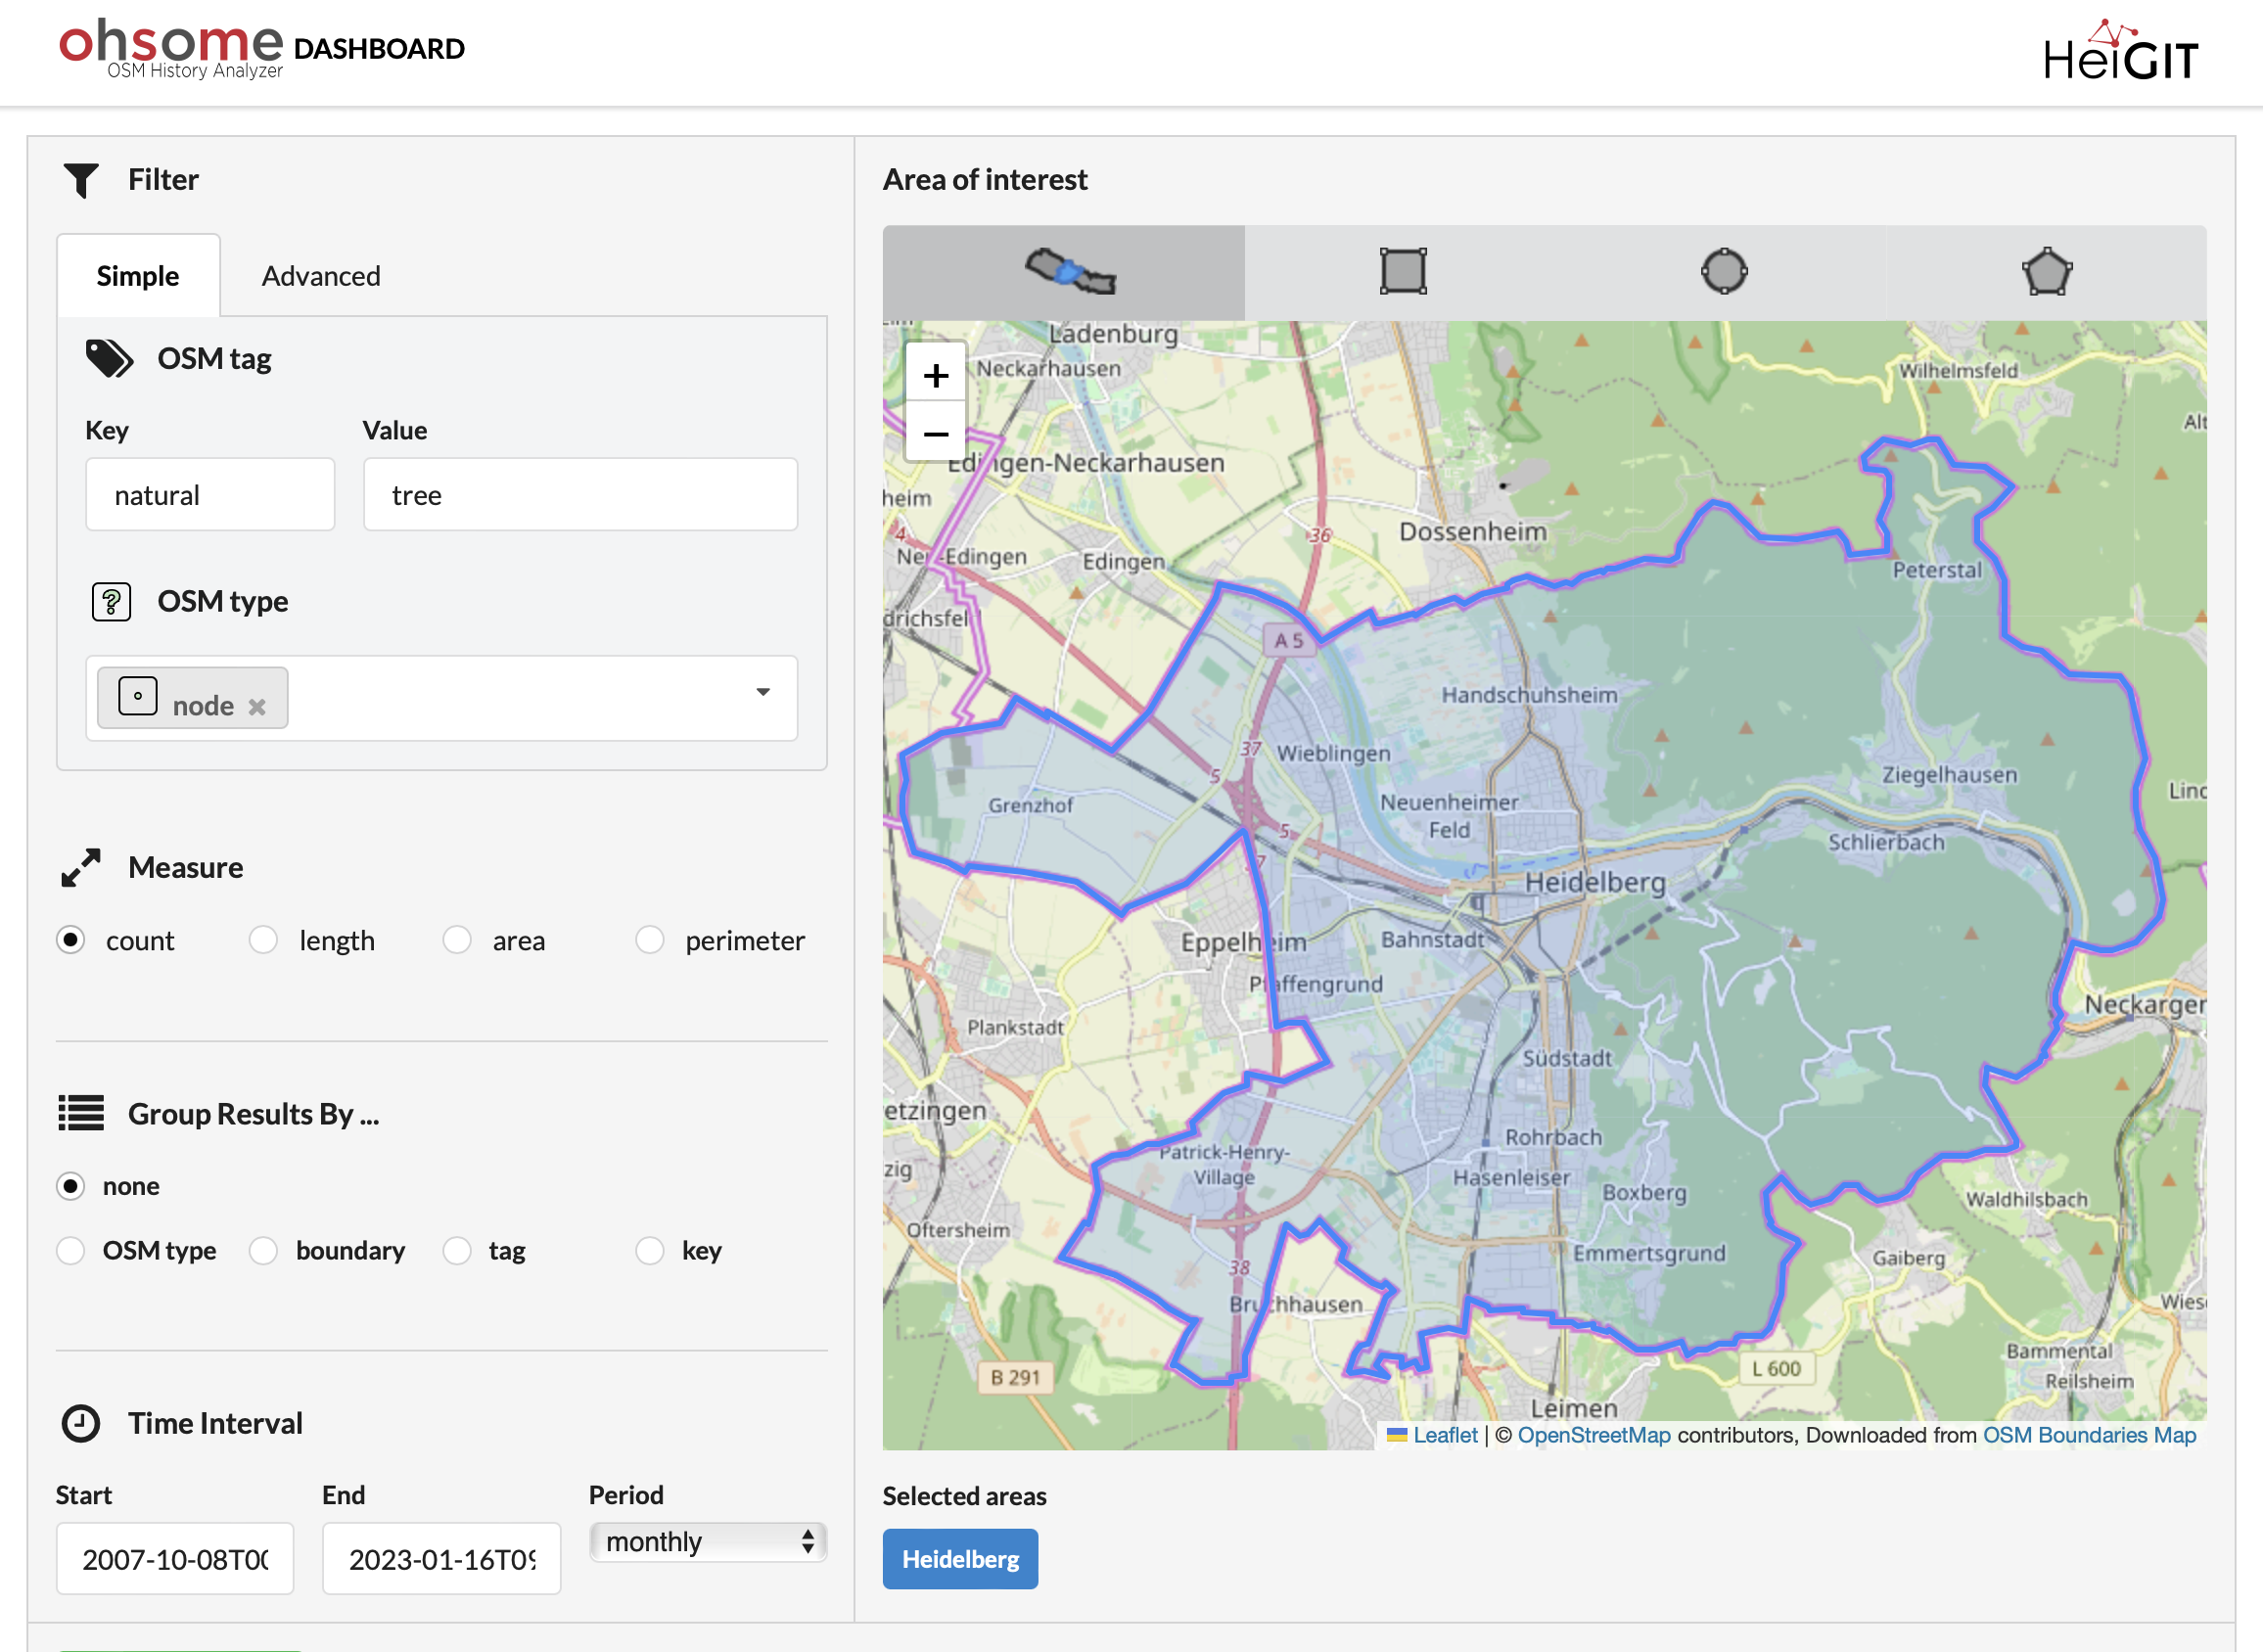Screen dimensions: 2263x1652
Task: Click the Peterstal label on the map
Action: click(x=1936, y=571)
